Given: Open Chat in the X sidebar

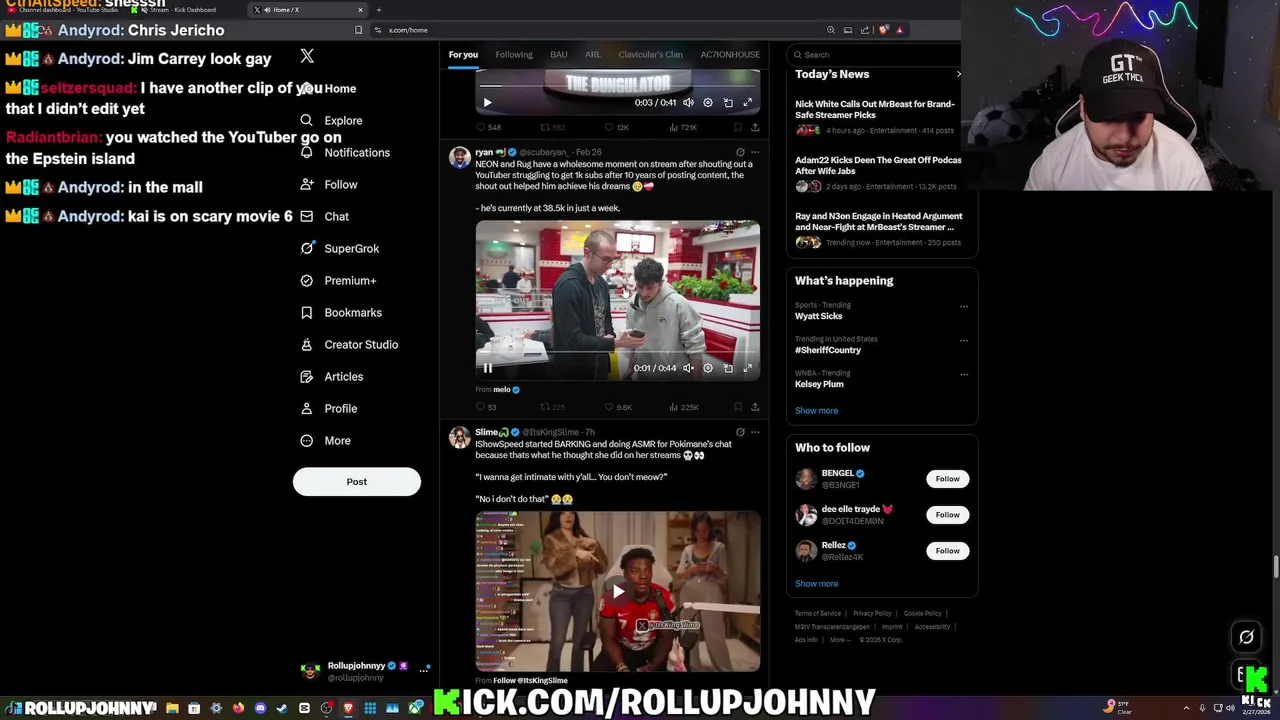Looking at the screenshot, I should tap(324, 216).
